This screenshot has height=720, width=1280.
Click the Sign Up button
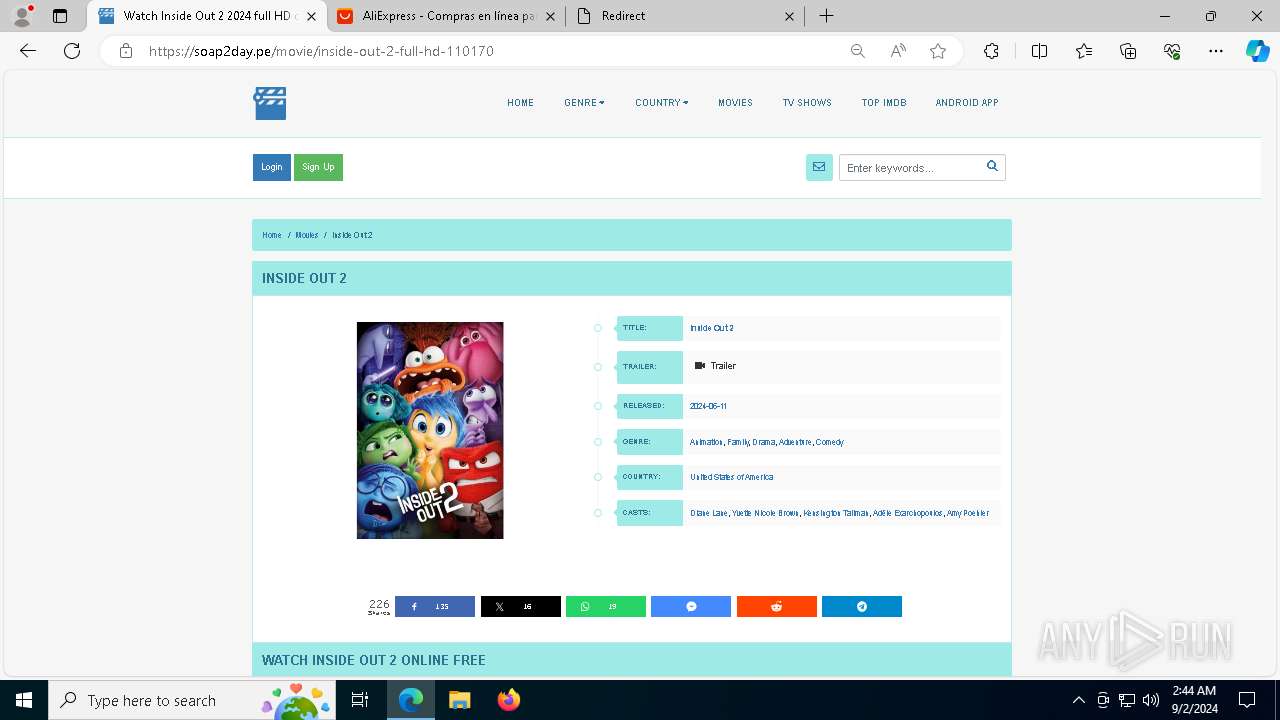coord(318,167)
